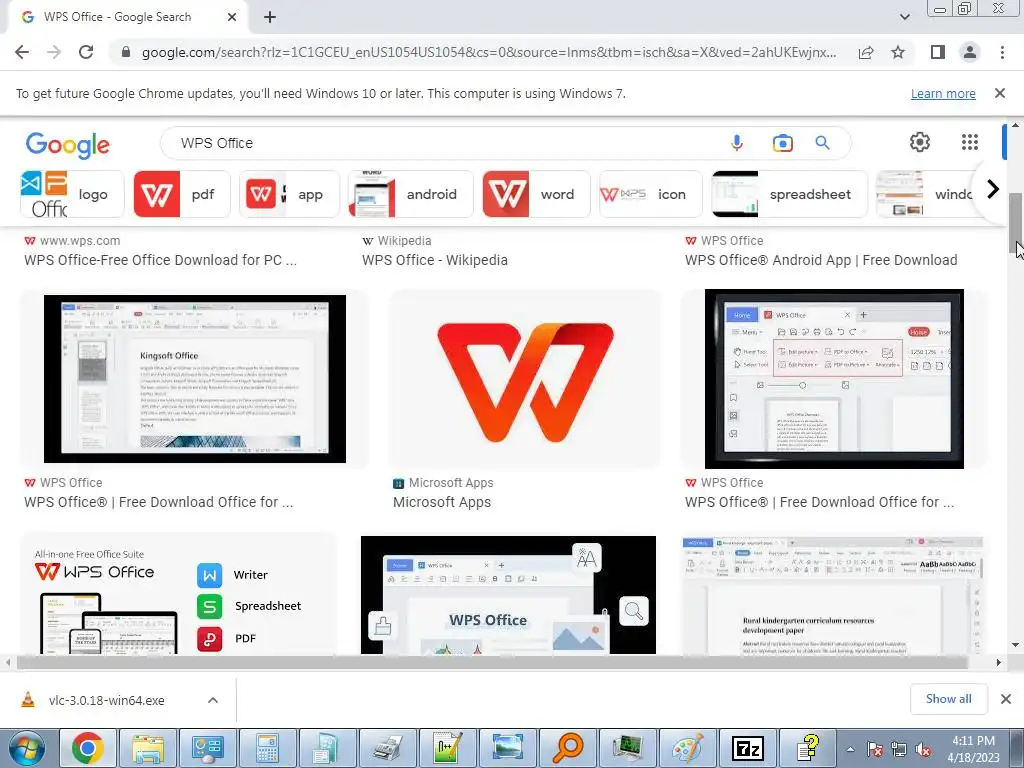Open the Windows Start menu

click(27, 748)
